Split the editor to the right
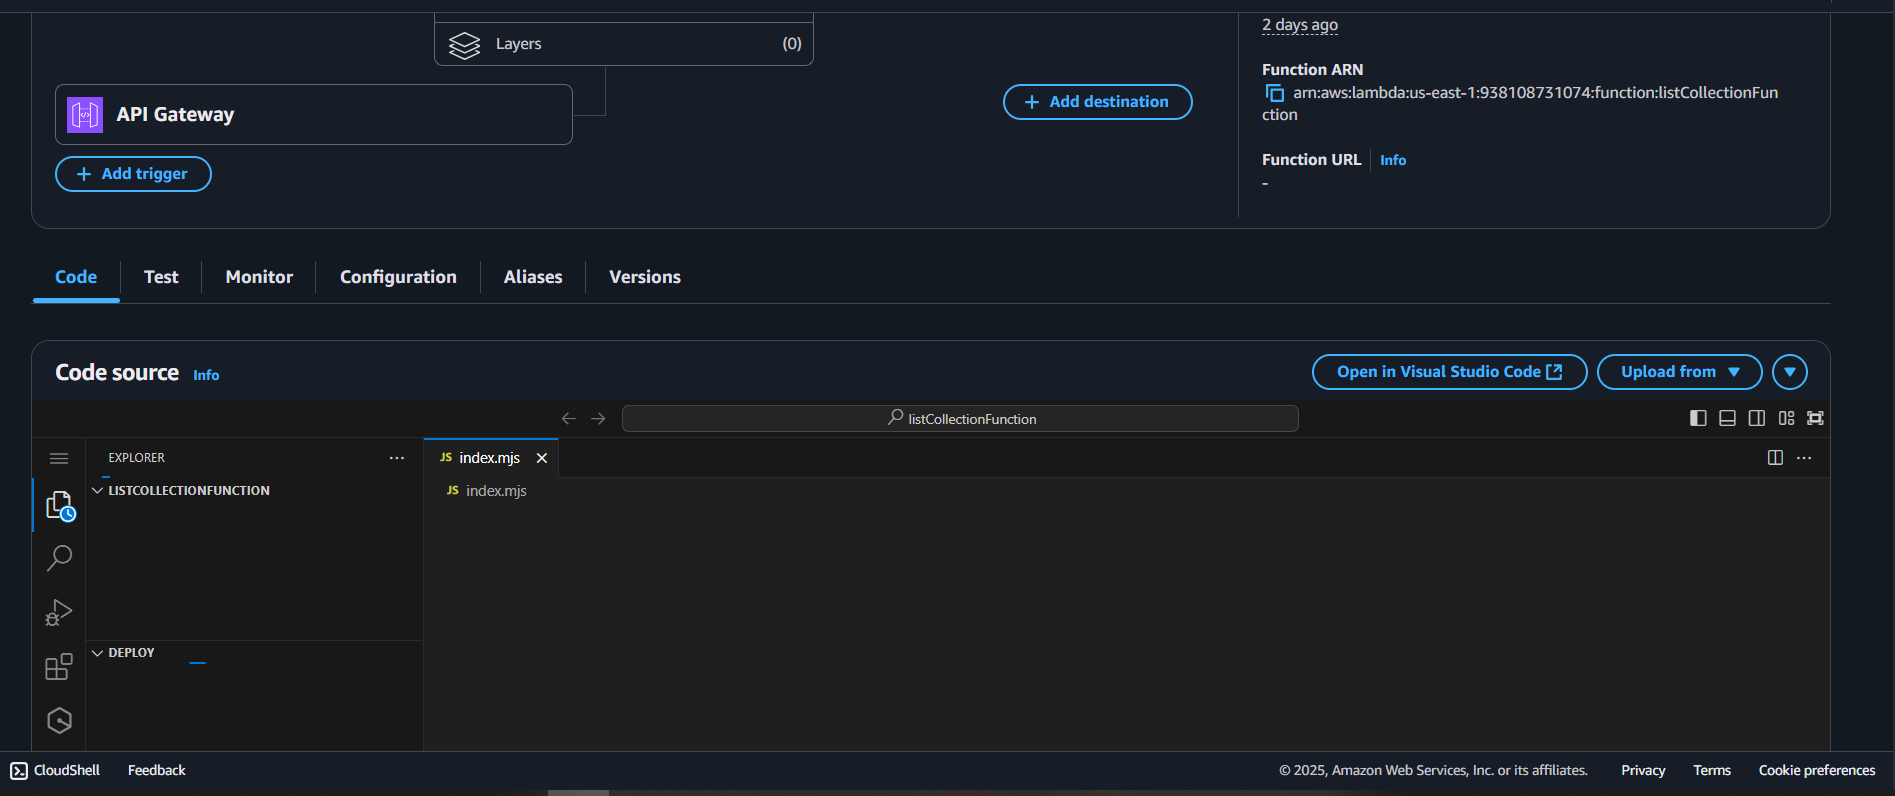 [1775, 458]
